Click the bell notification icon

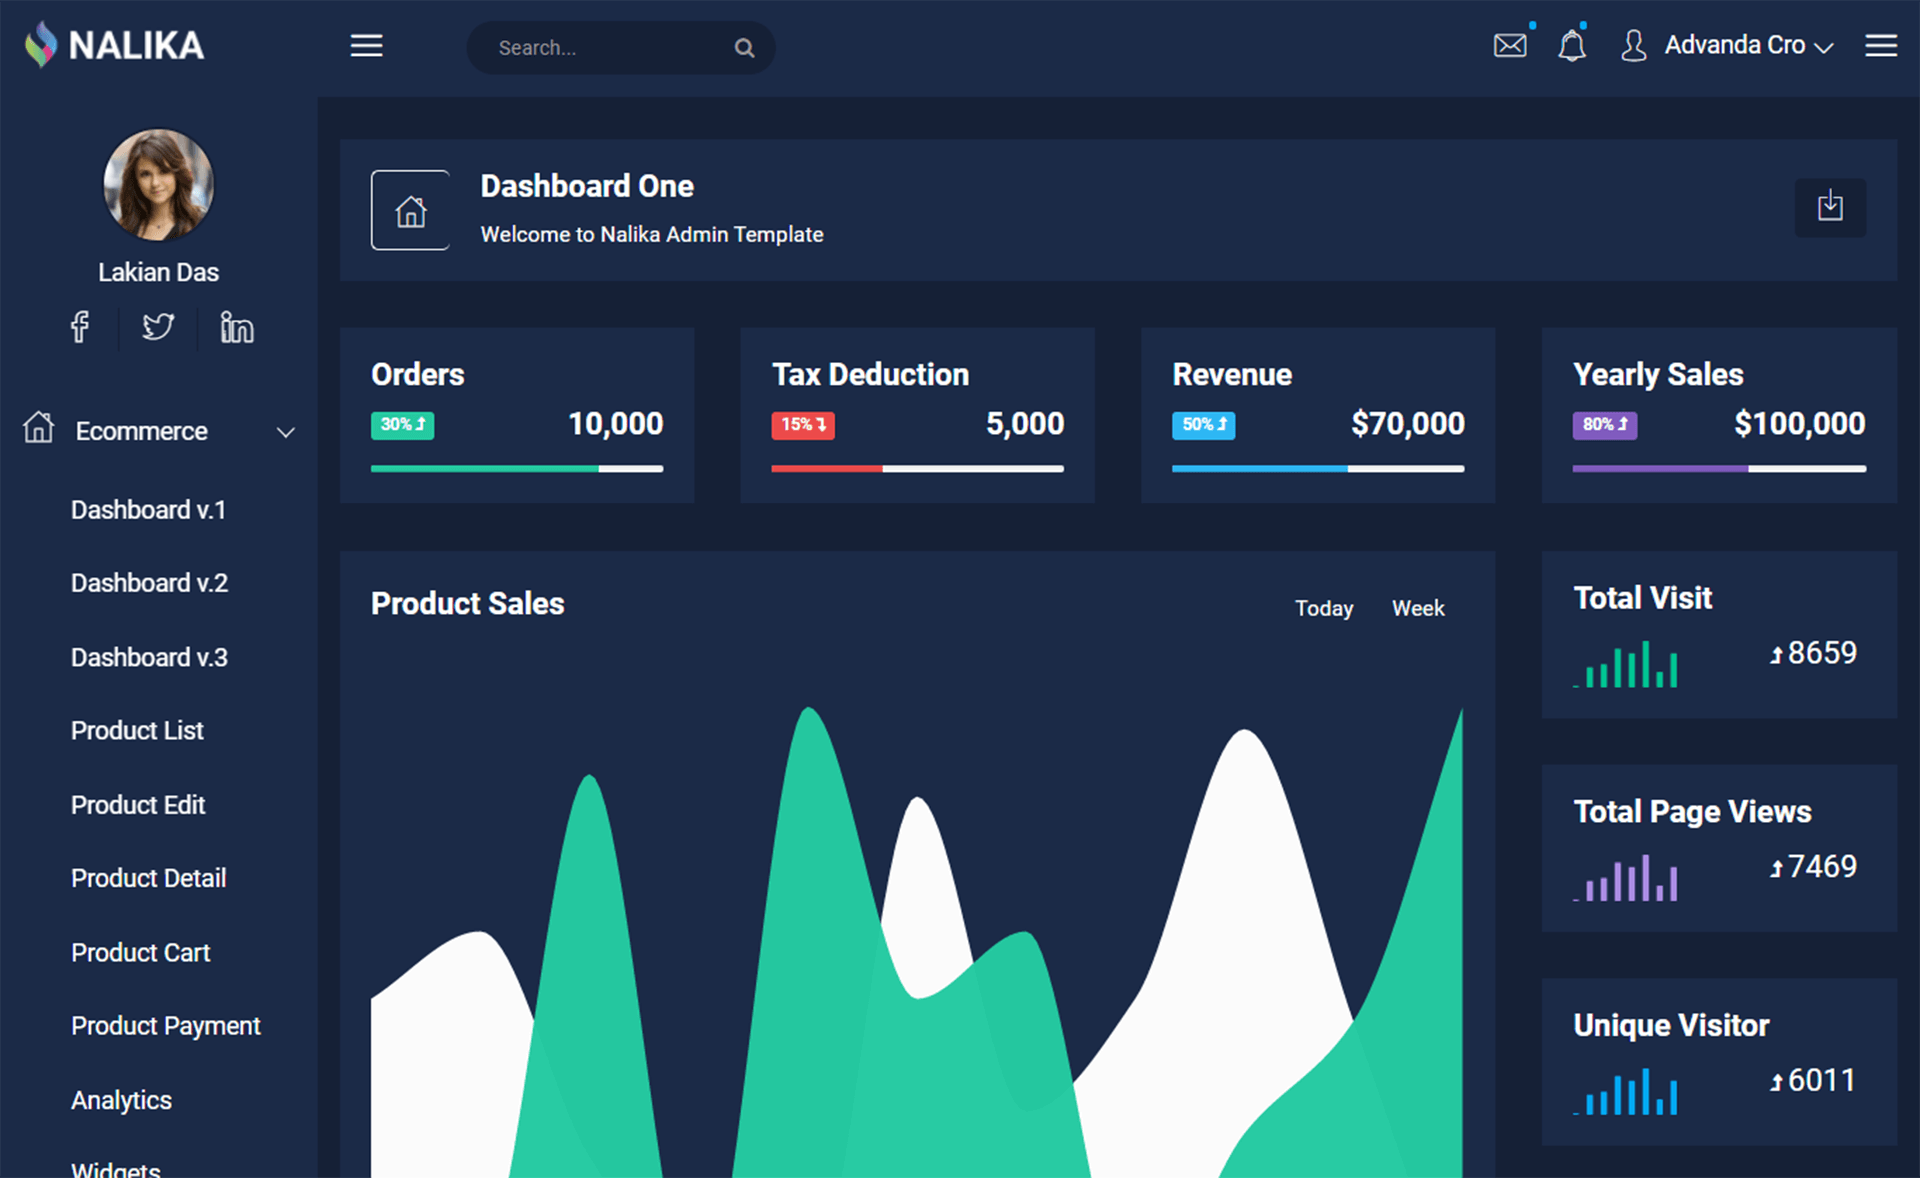1572,44
